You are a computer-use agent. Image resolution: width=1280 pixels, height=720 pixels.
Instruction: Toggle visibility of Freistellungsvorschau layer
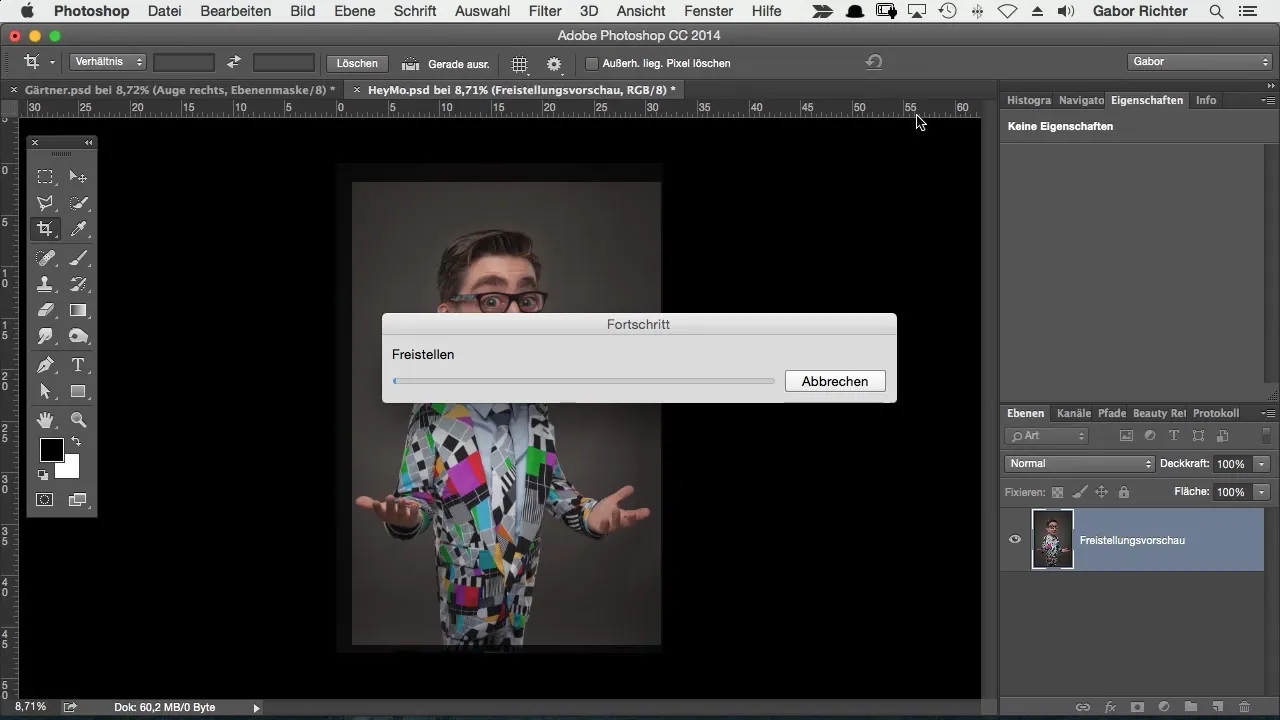(x=1015, y=540)
